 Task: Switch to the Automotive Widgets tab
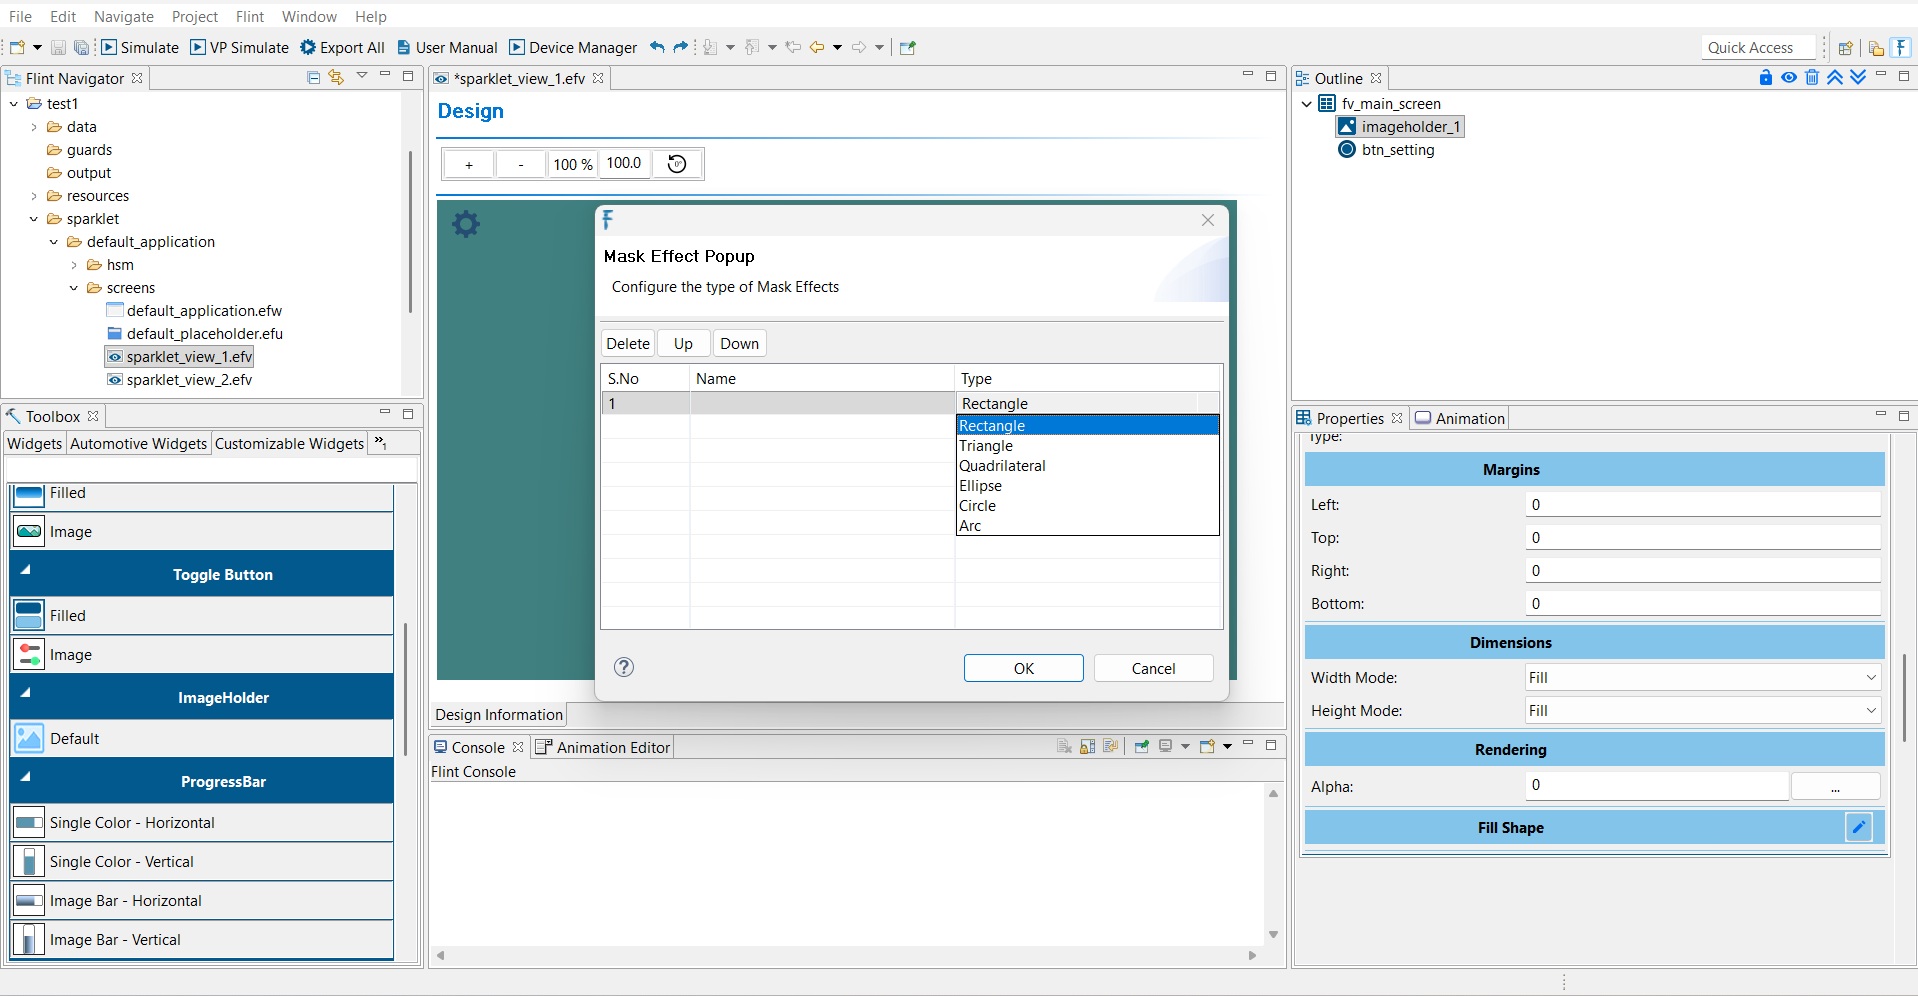[x=139, y=443]
